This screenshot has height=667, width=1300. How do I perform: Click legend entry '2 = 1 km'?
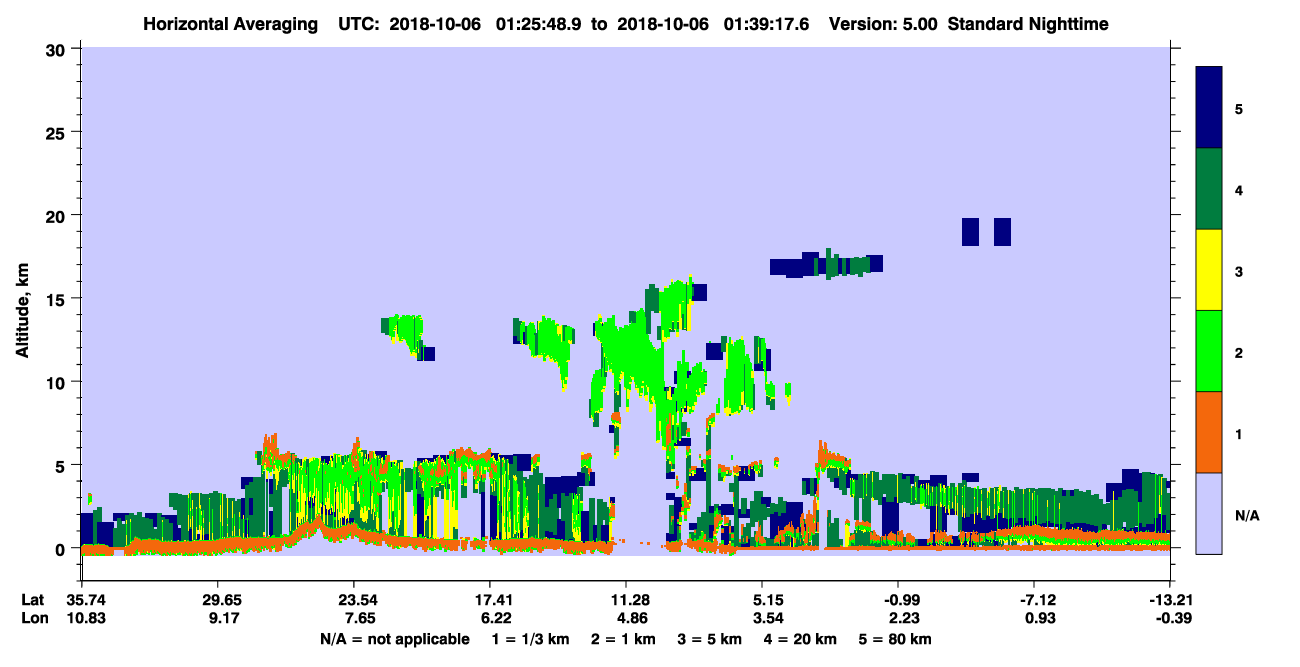tap(623, 639)
